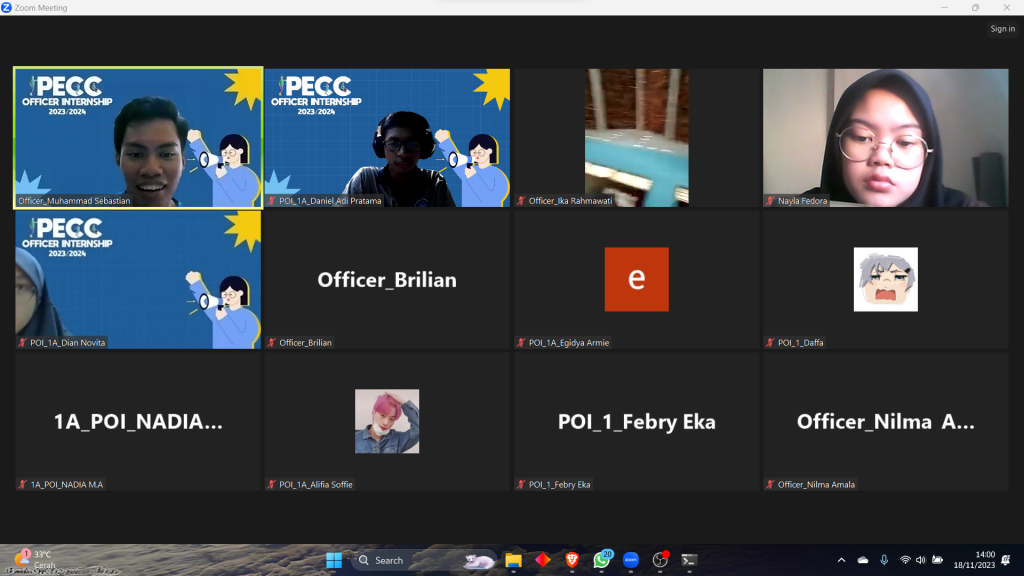Expand the hidden system tray icons chevron
Viewport: 1024px width, 576px height.
841,560
